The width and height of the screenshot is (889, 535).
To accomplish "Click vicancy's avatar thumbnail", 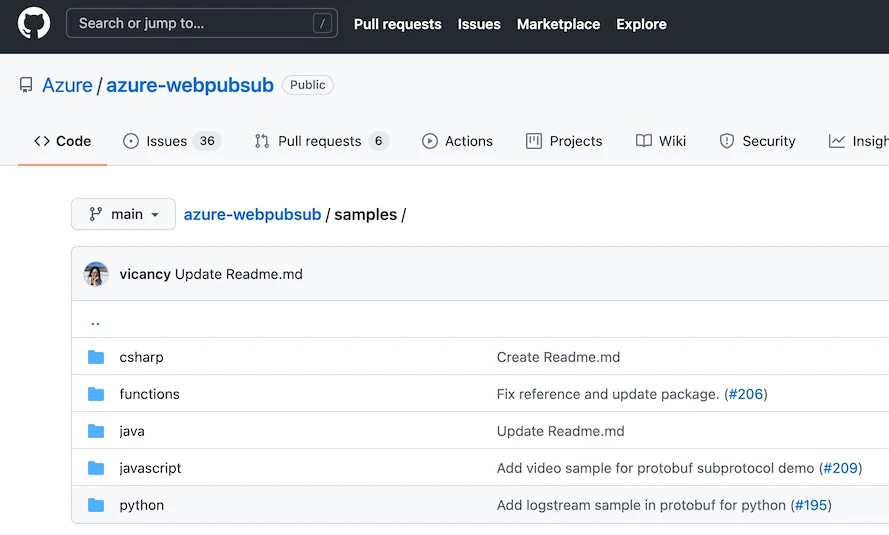I will click(x=96, y=274).
